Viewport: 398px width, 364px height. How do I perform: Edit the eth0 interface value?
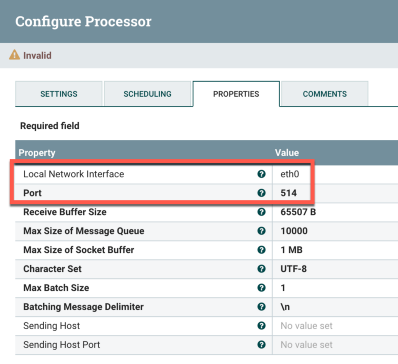[x=290, y=174]
